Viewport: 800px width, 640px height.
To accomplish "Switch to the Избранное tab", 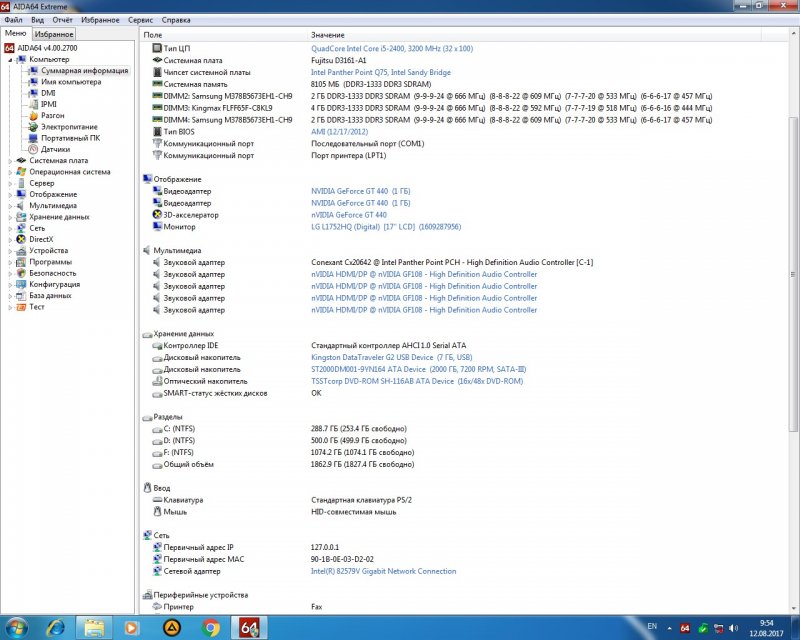I will click(x=53, y=34).
